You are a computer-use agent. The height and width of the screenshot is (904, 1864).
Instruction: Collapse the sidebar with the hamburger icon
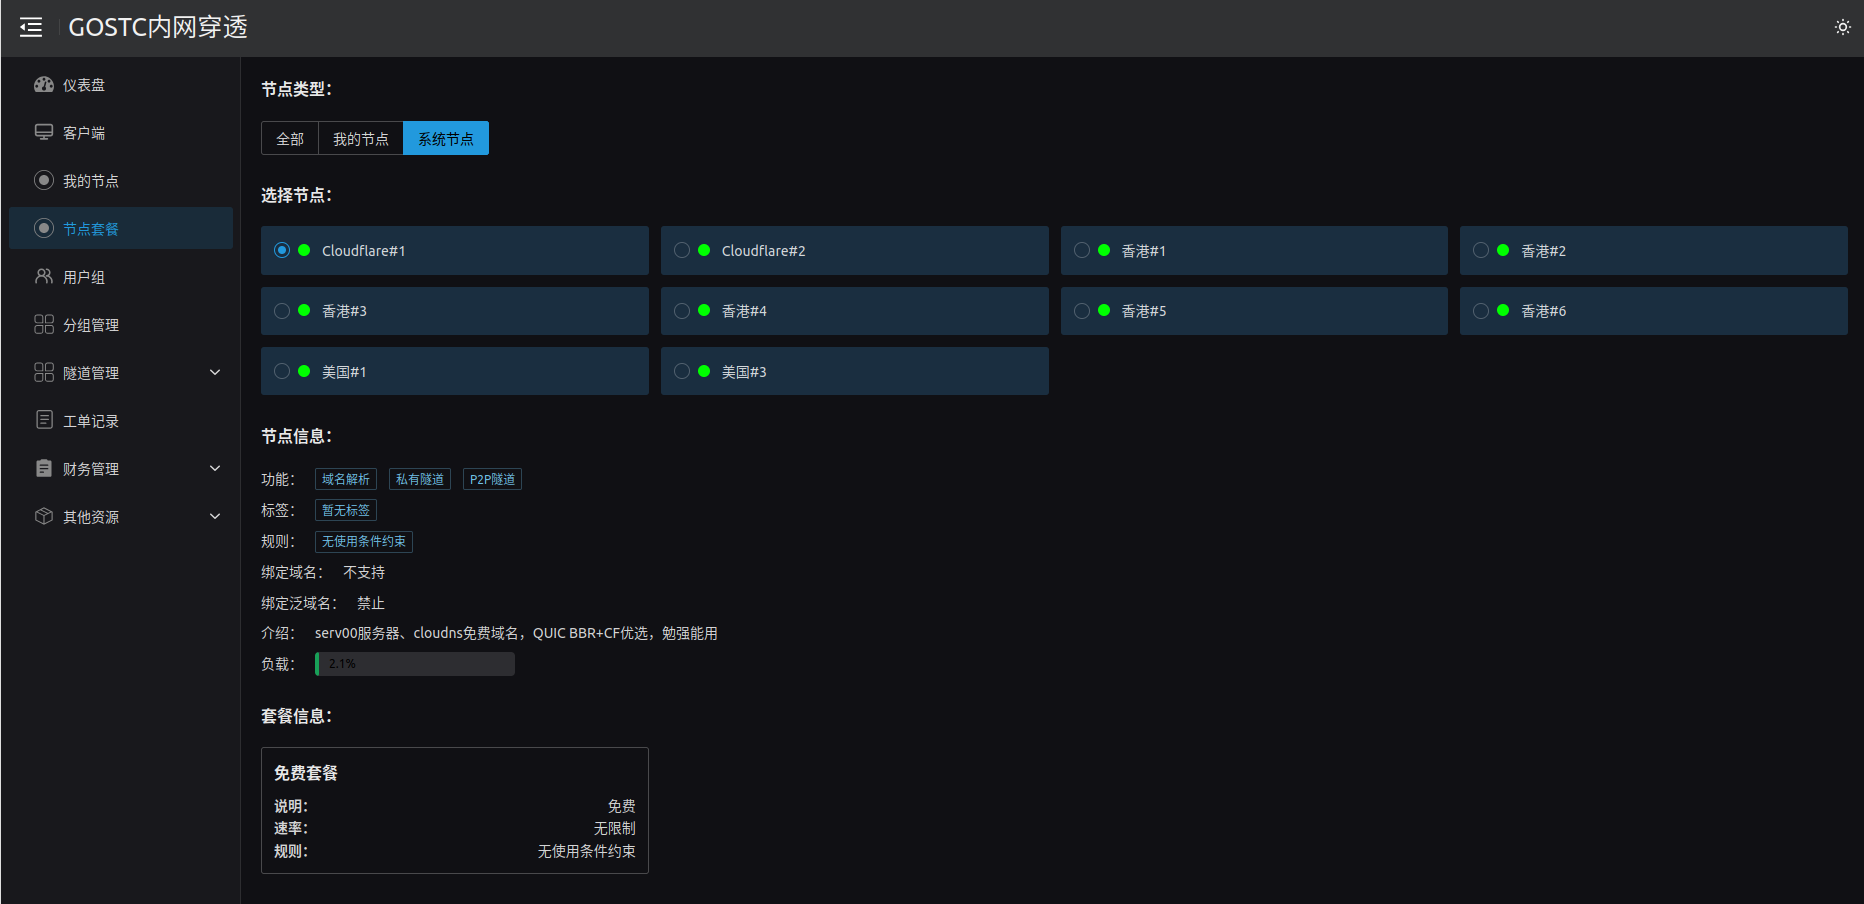click(31, 27)
